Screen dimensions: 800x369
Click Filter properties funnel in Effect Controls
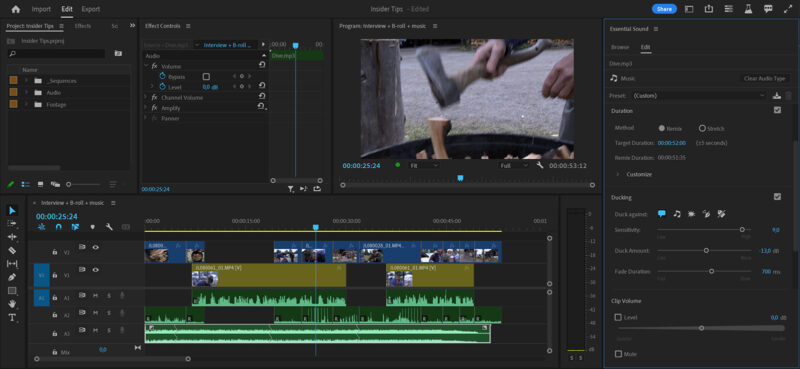pyautogui.click(x=290, y=189)
